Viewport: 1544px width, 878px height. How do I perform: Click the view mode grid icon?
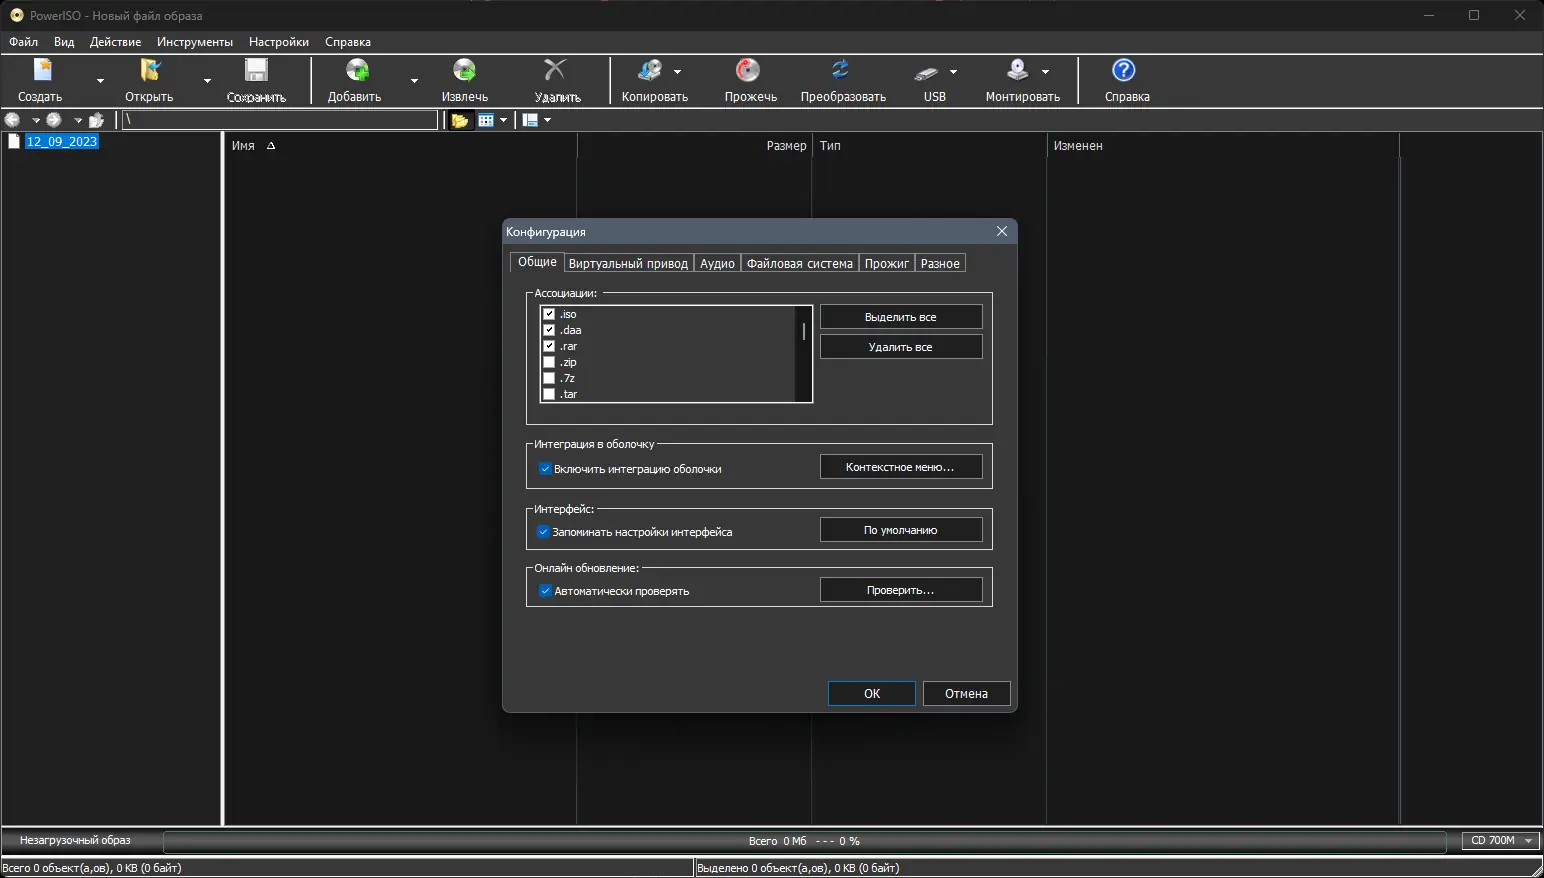coord(486,120)
